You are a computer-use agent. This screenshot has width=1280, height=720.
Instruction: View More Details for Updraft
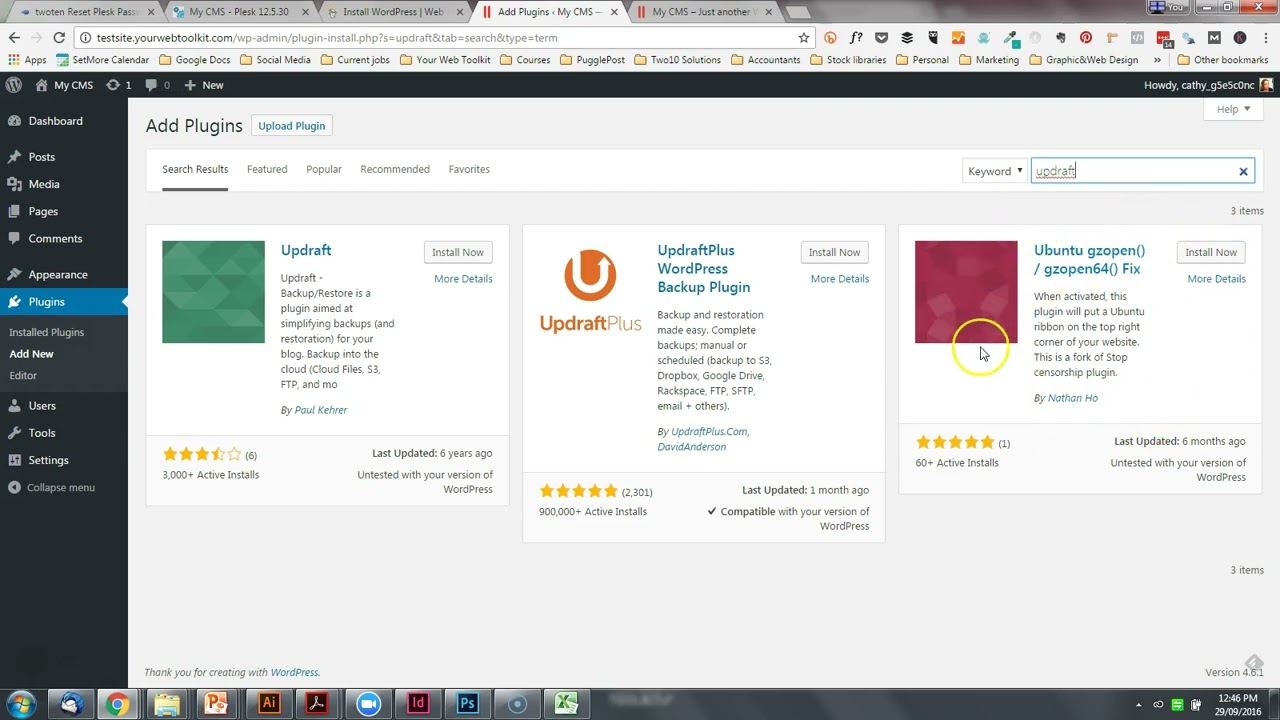[463, 279]
